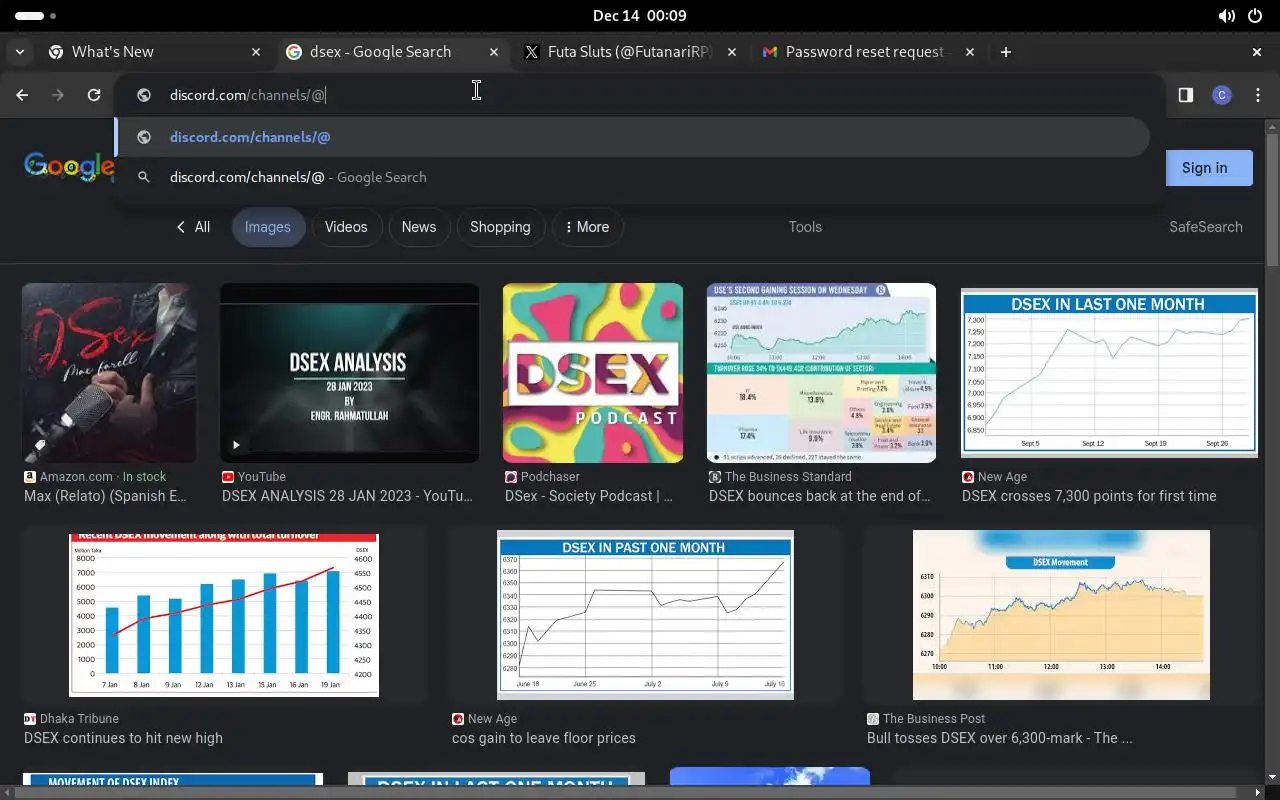Click the address bar text field
1280x800 pixels.
coord(640,95)
